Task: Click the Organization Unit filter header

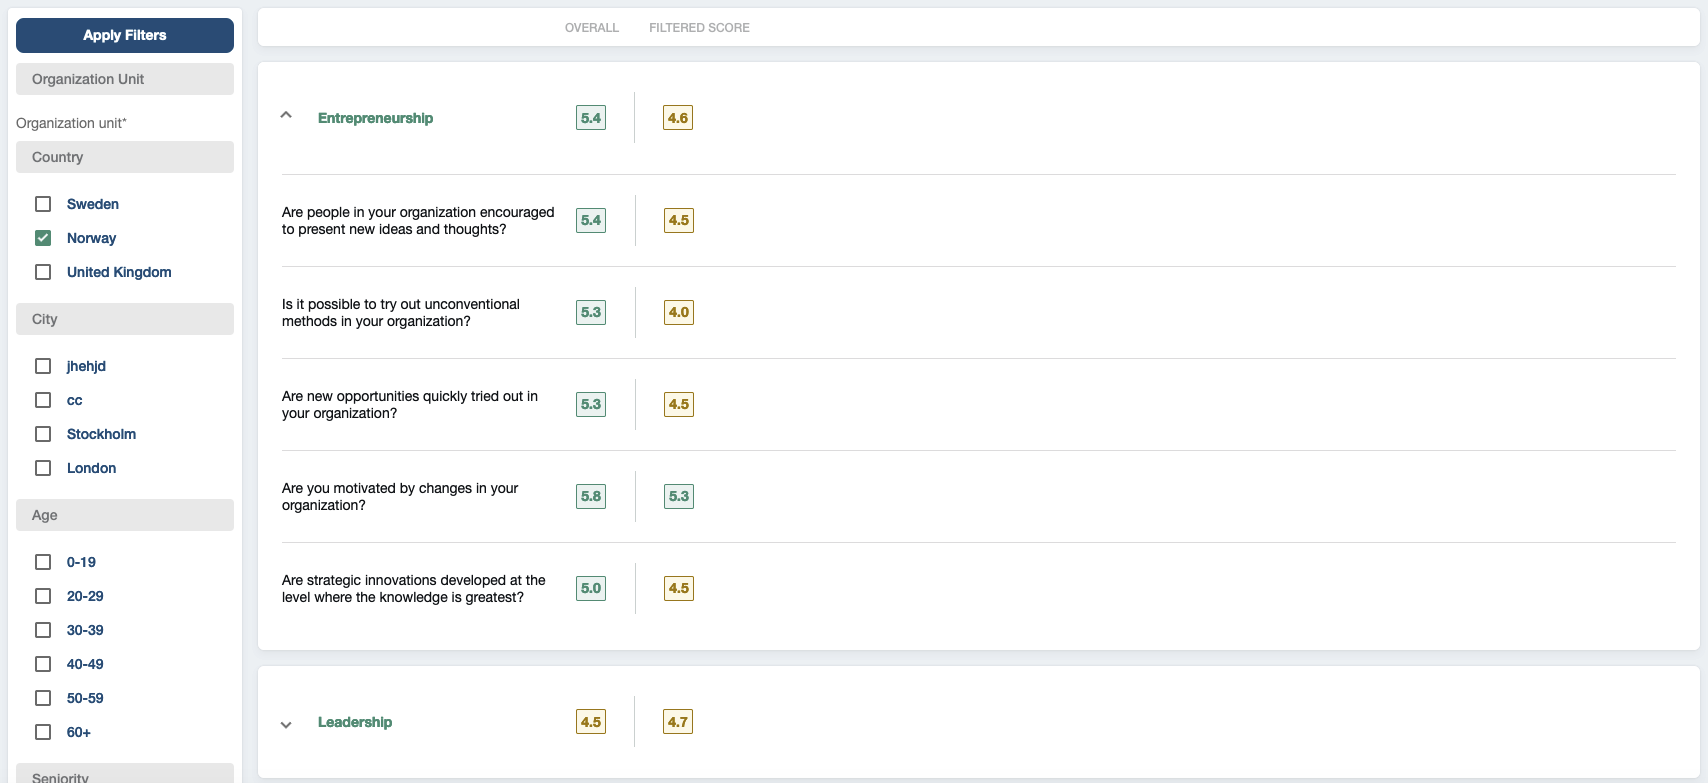Action: 125,79
